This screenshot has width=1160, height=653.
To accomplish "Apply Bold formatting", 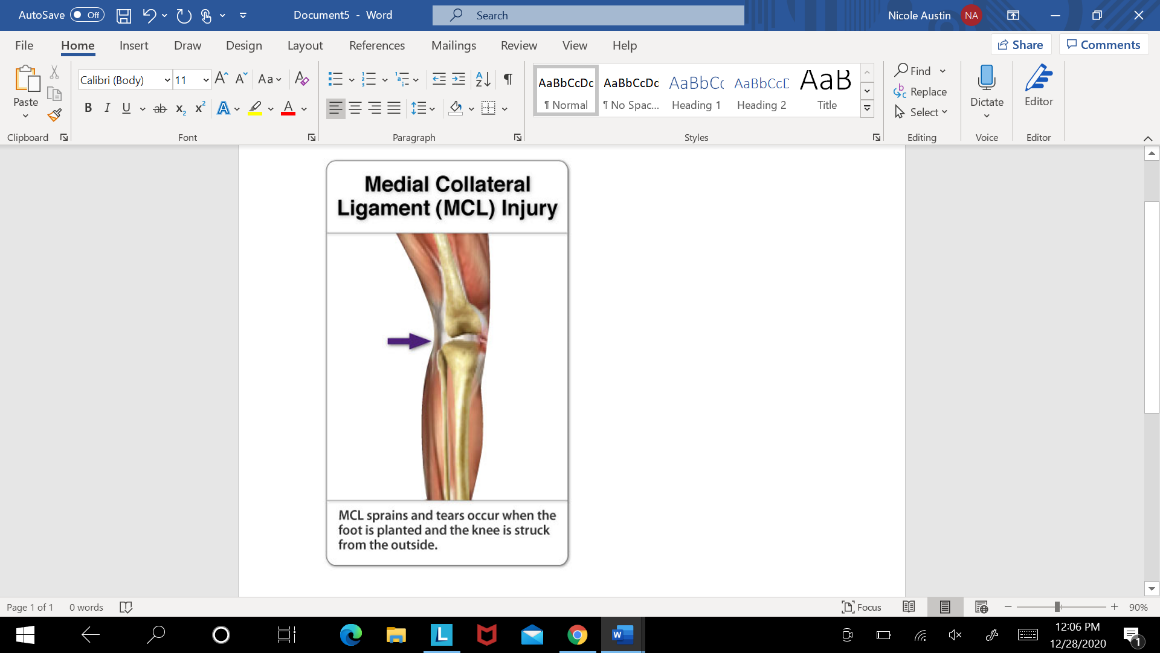I will (88, 108).
